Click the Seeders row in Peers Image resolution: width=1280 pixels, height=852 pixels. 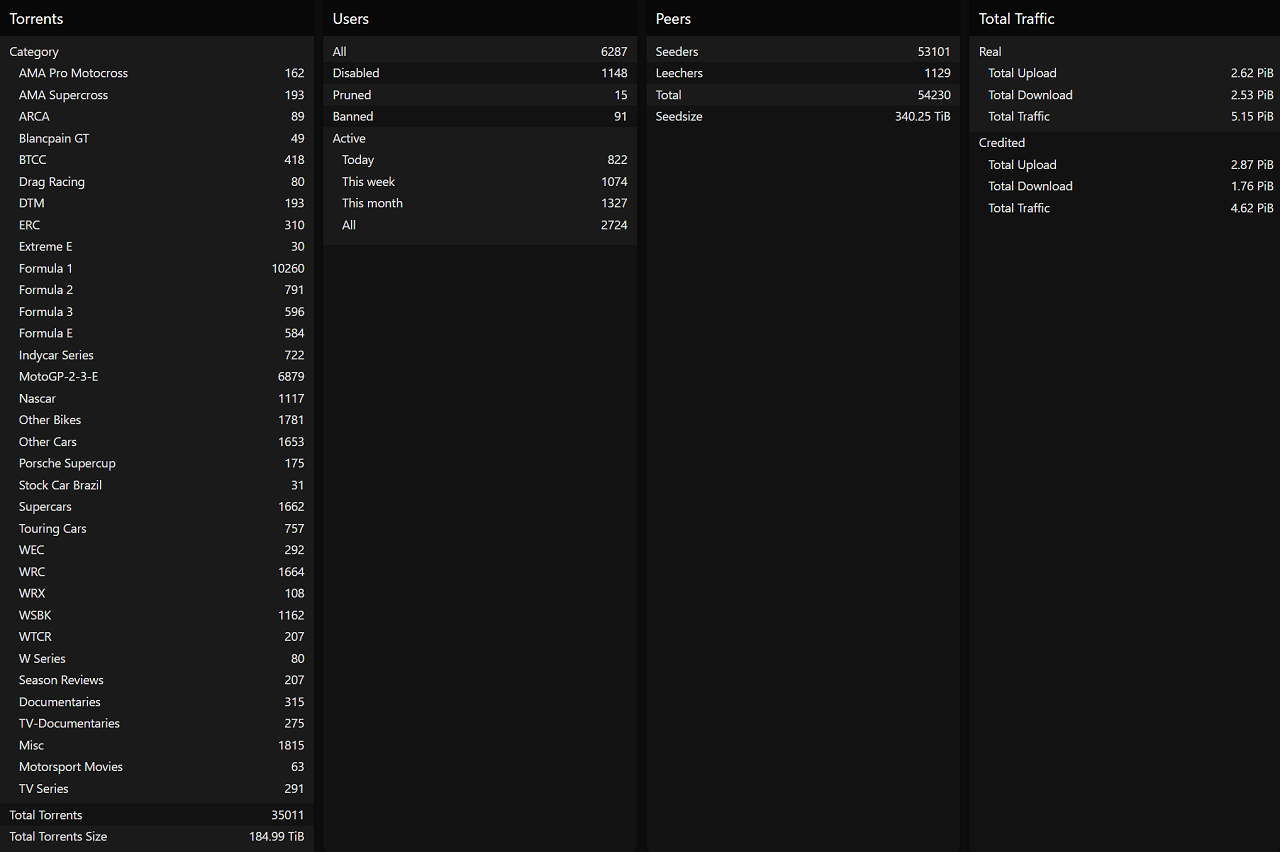click(x=677, y=52)
